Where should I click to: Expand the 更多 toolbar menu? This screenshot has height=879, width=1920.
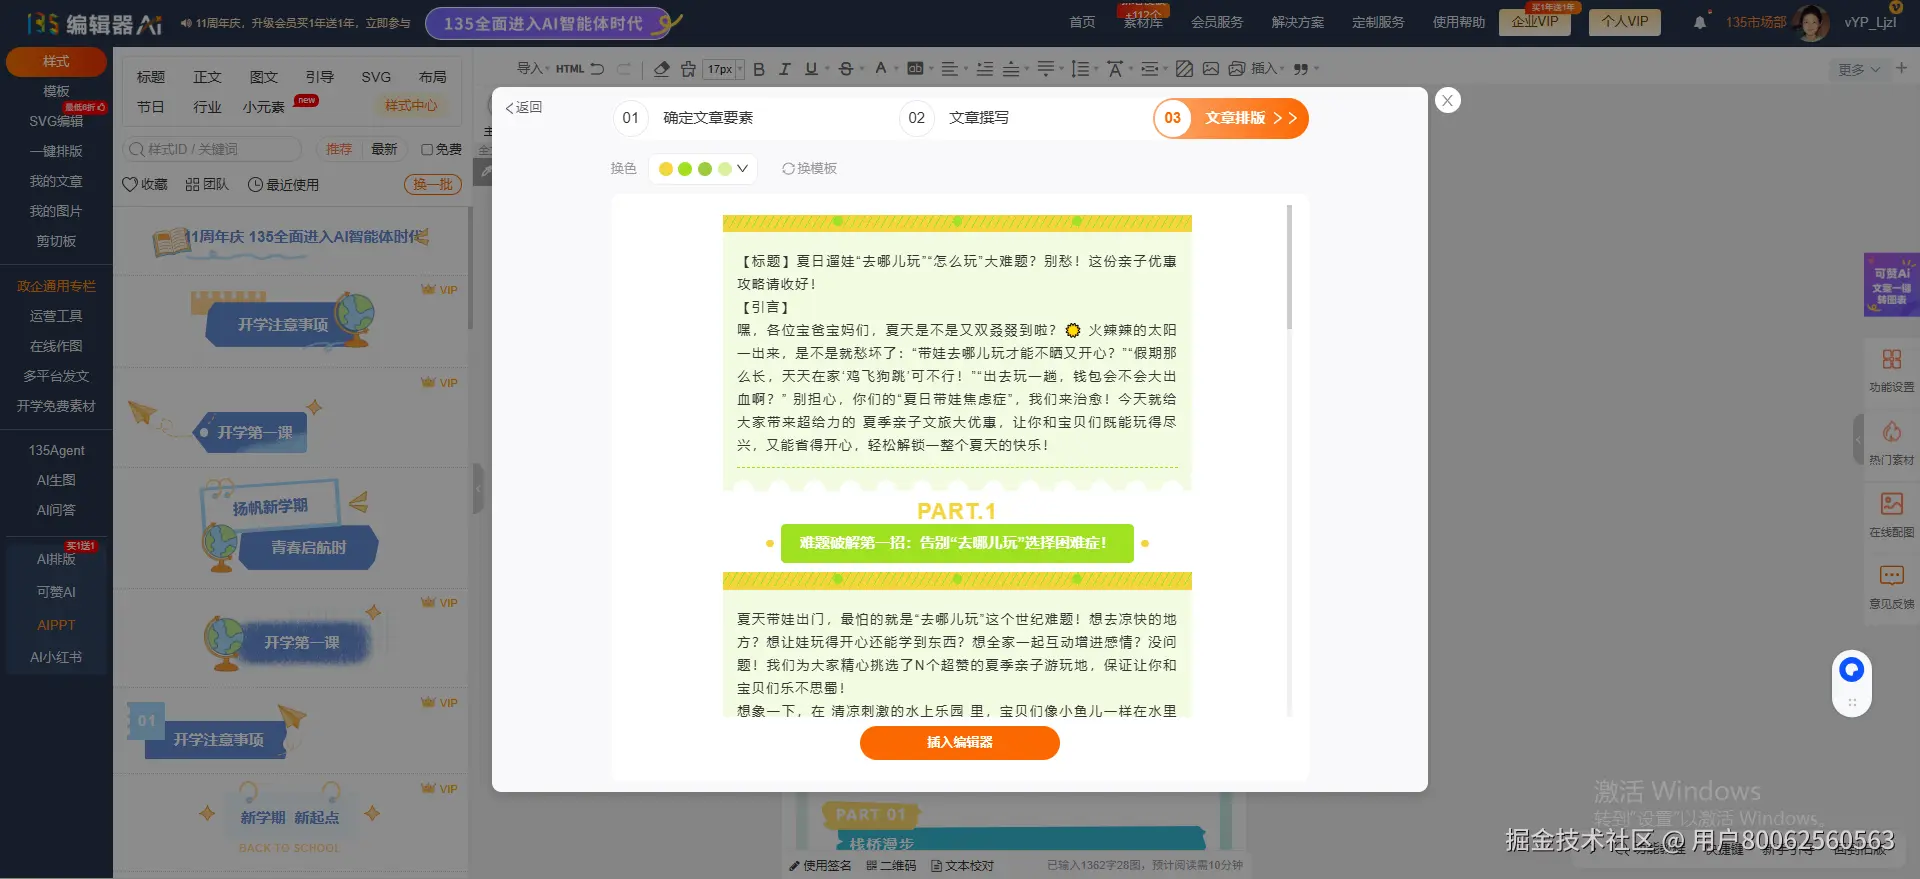(1859, 69)
